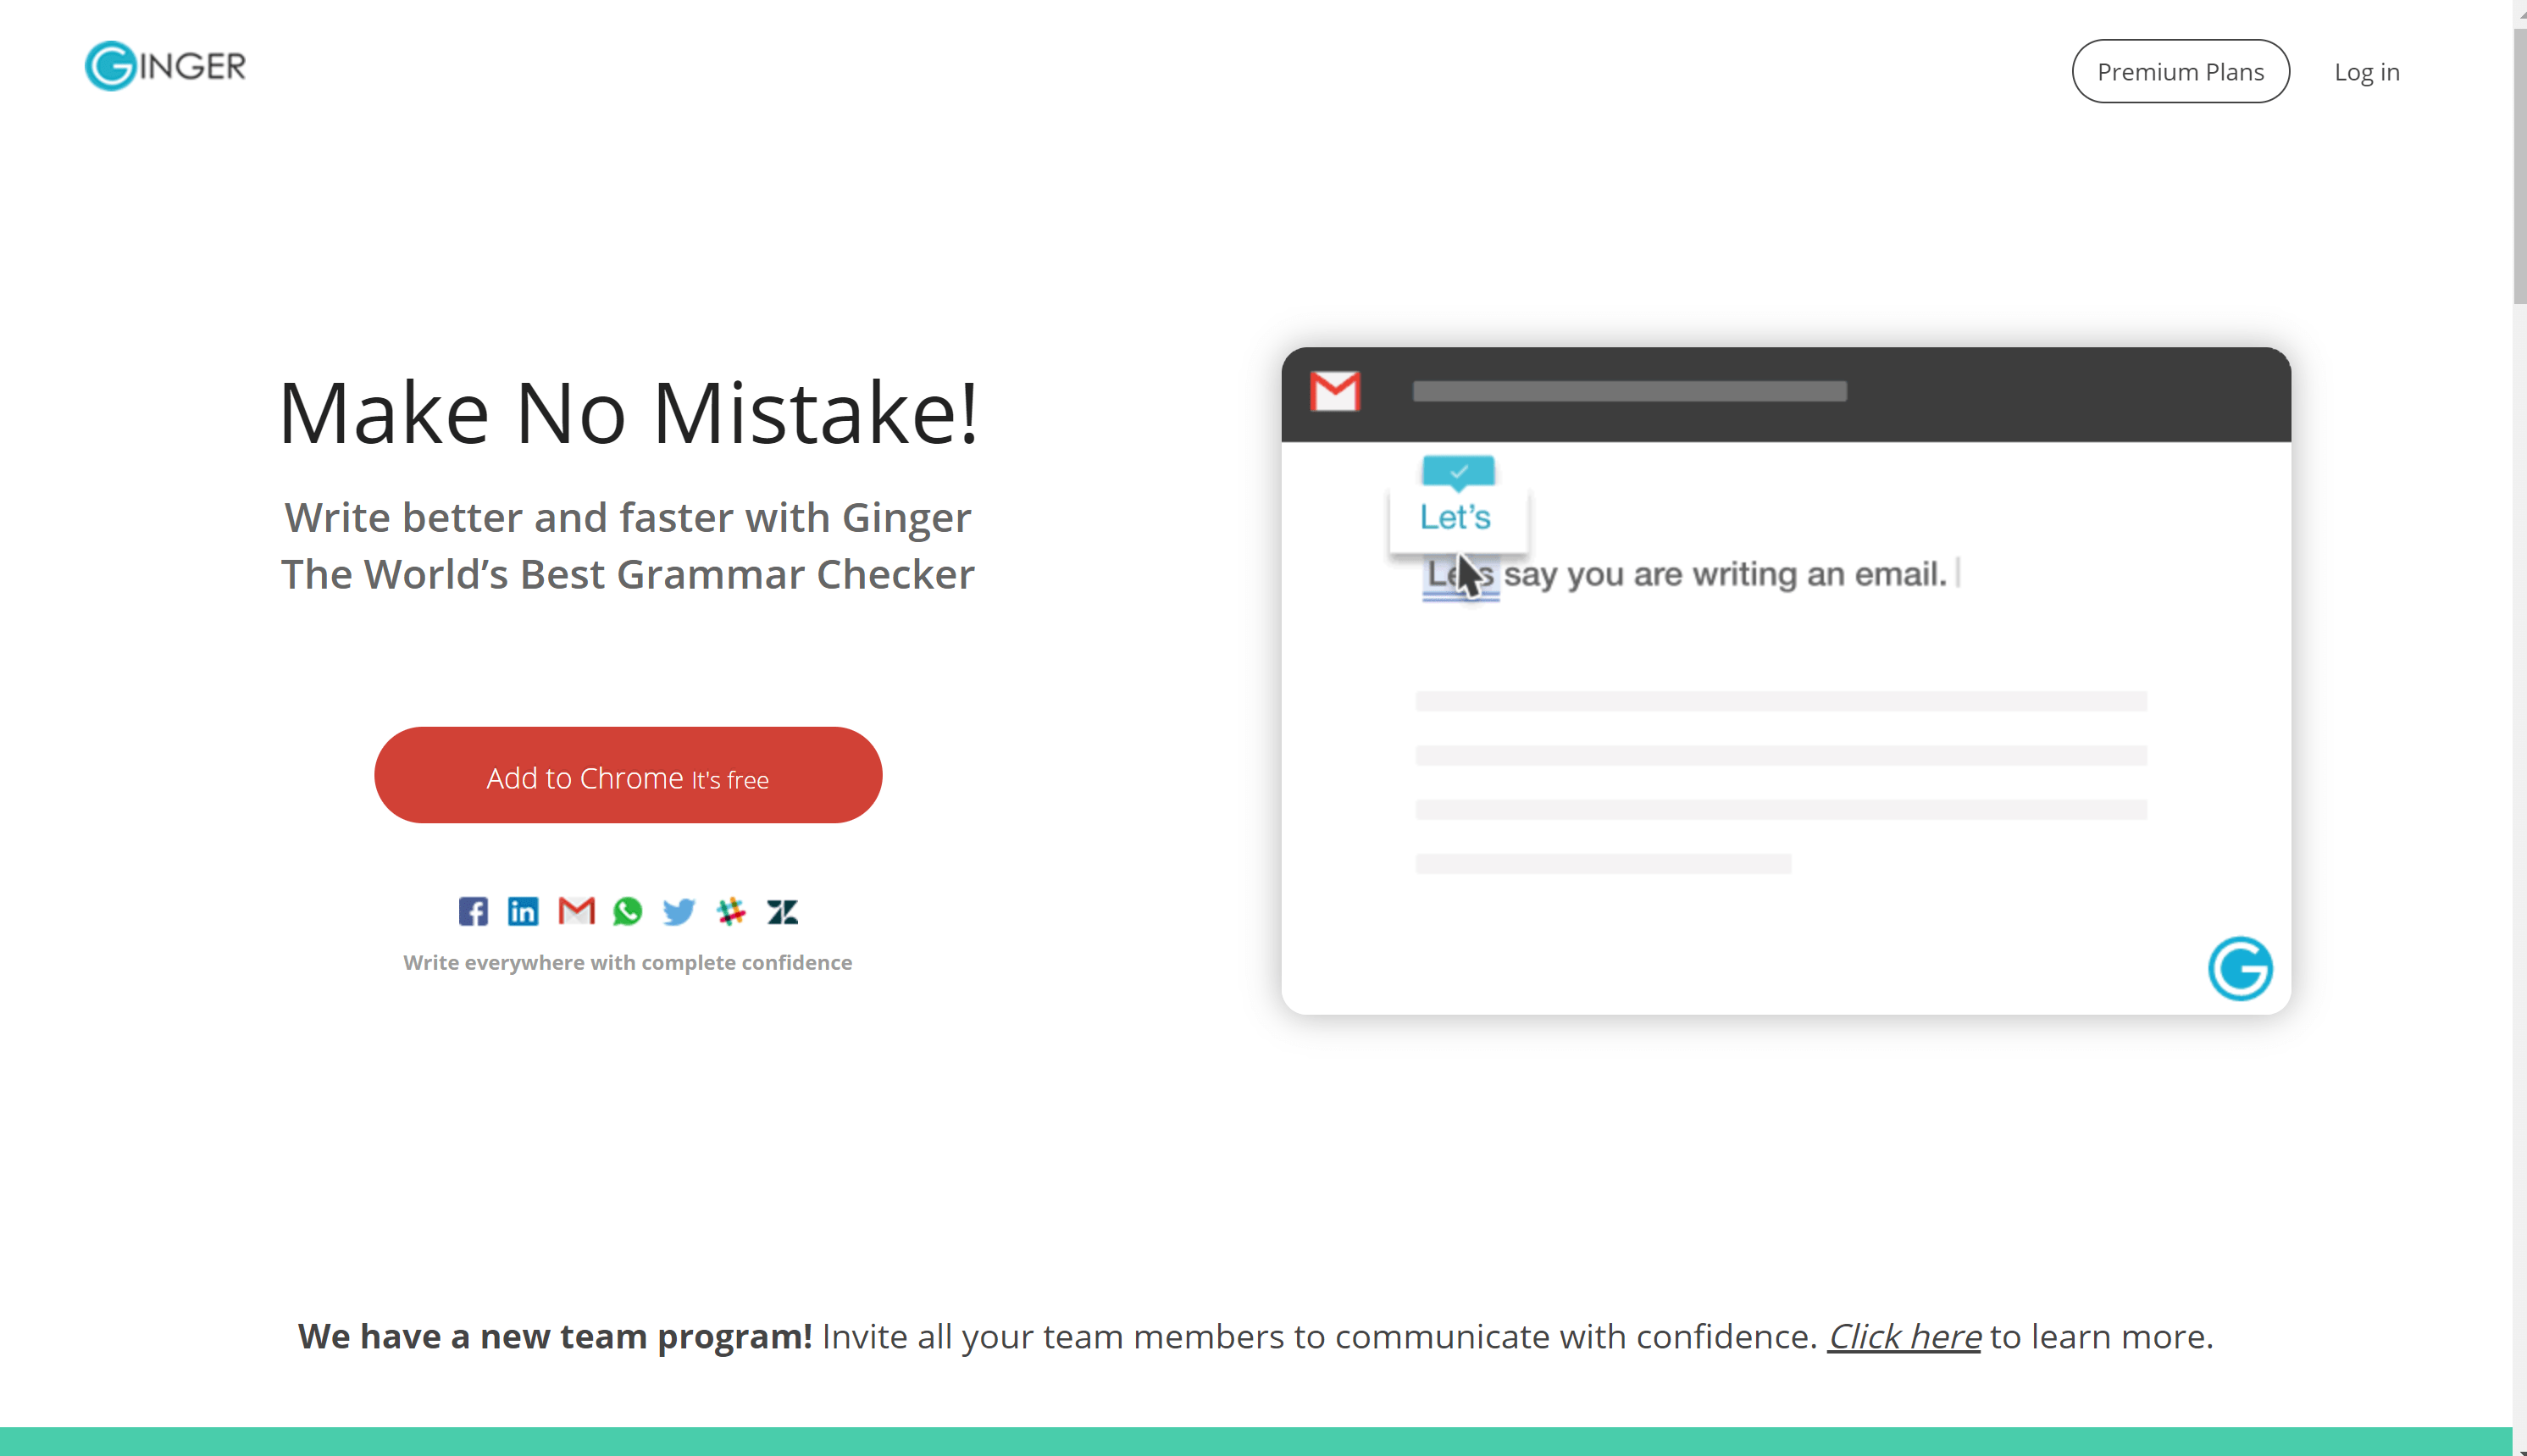Click Add to Chrome It's free button
This screenshot has width=2527, height=1456.
point(628,775)
